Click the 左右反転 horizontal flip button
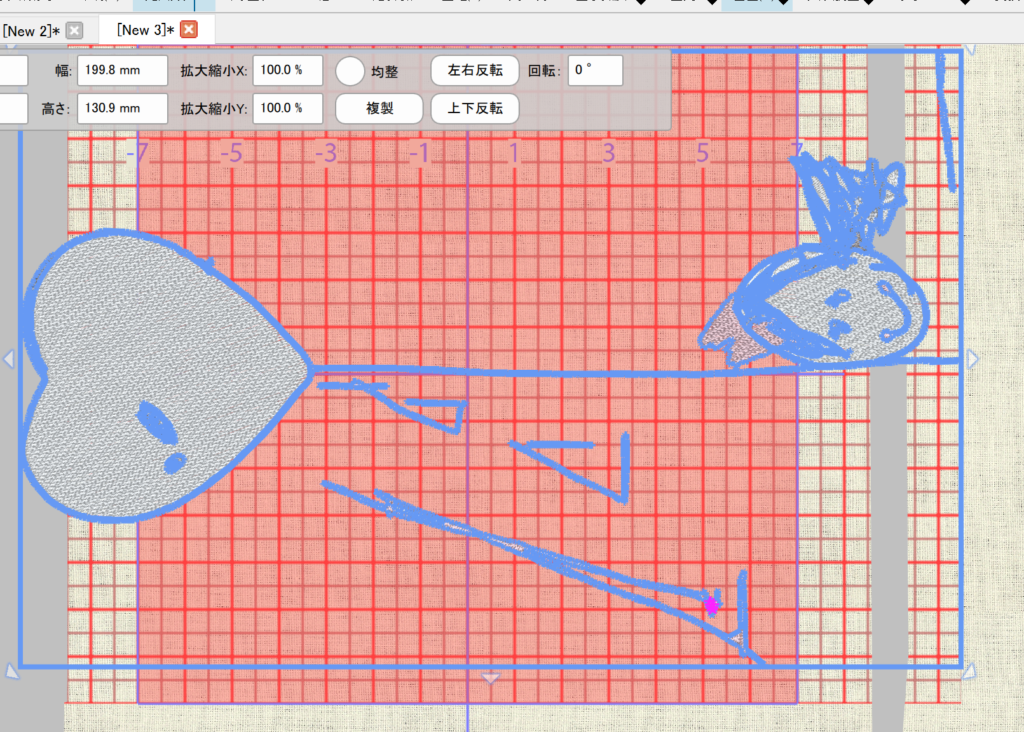 (475, 71)
